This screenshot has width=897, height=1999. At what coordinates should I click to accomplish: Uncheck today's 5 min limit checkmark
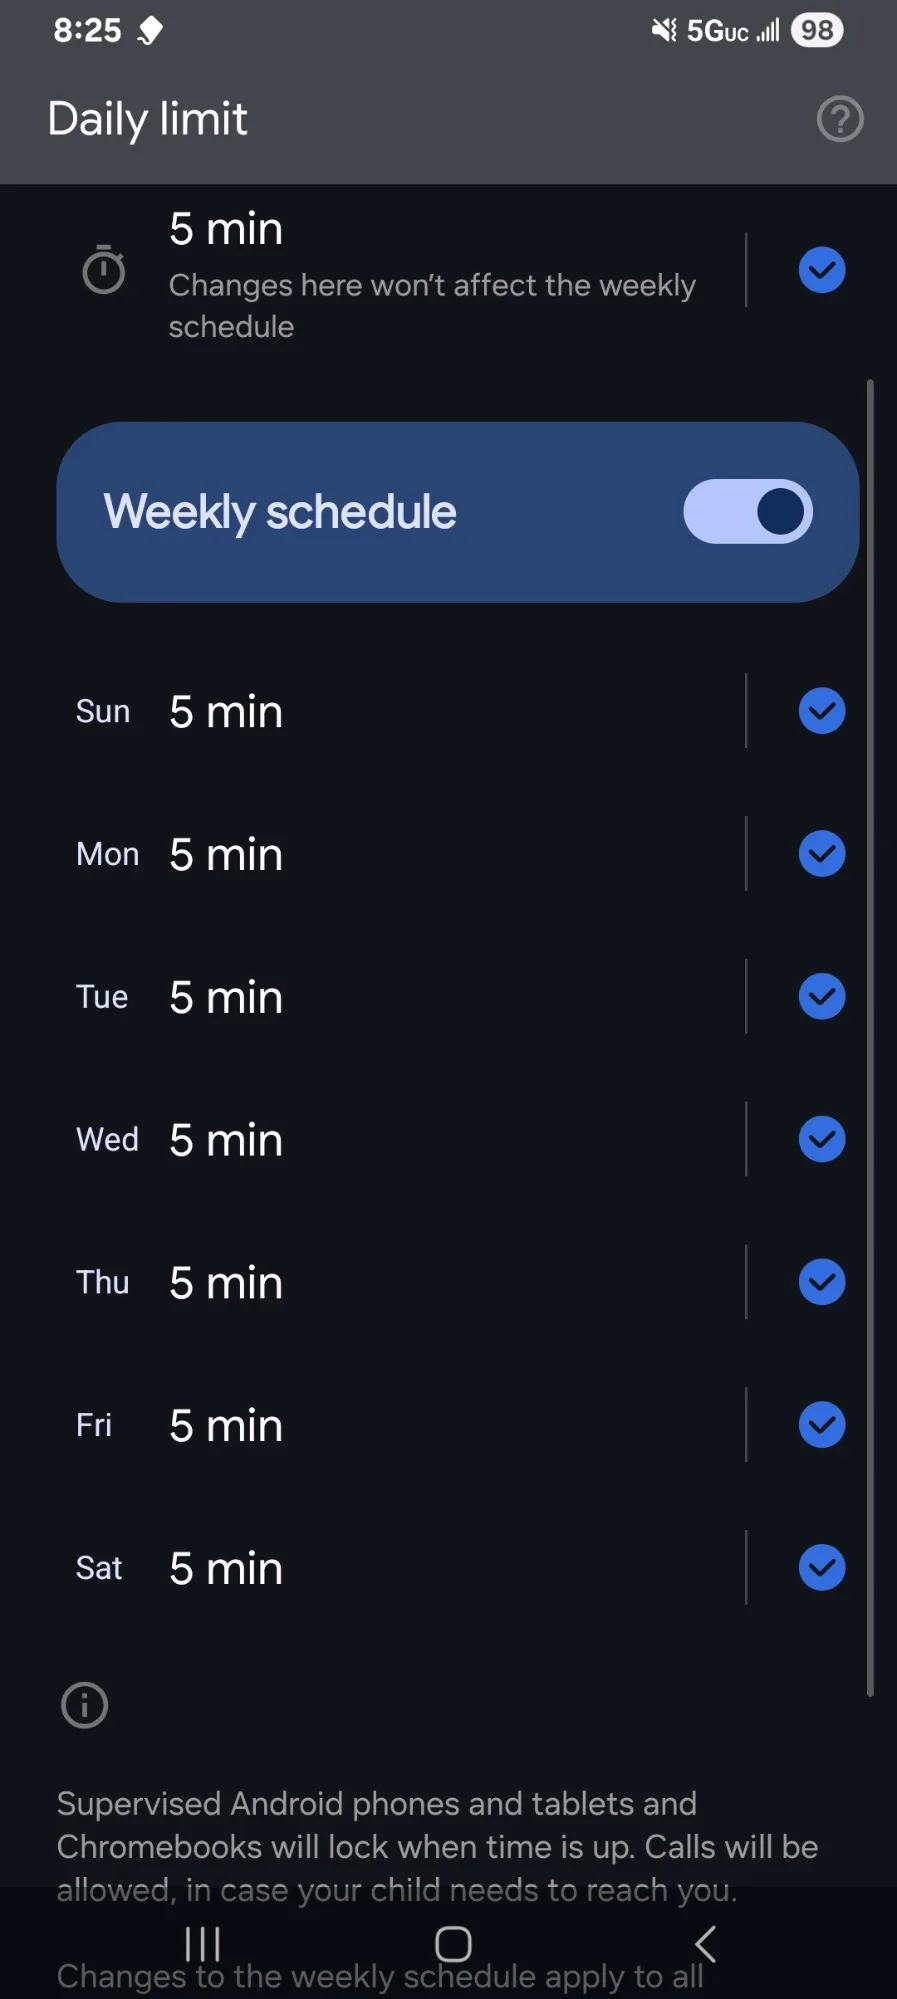[x=822, y=270]
